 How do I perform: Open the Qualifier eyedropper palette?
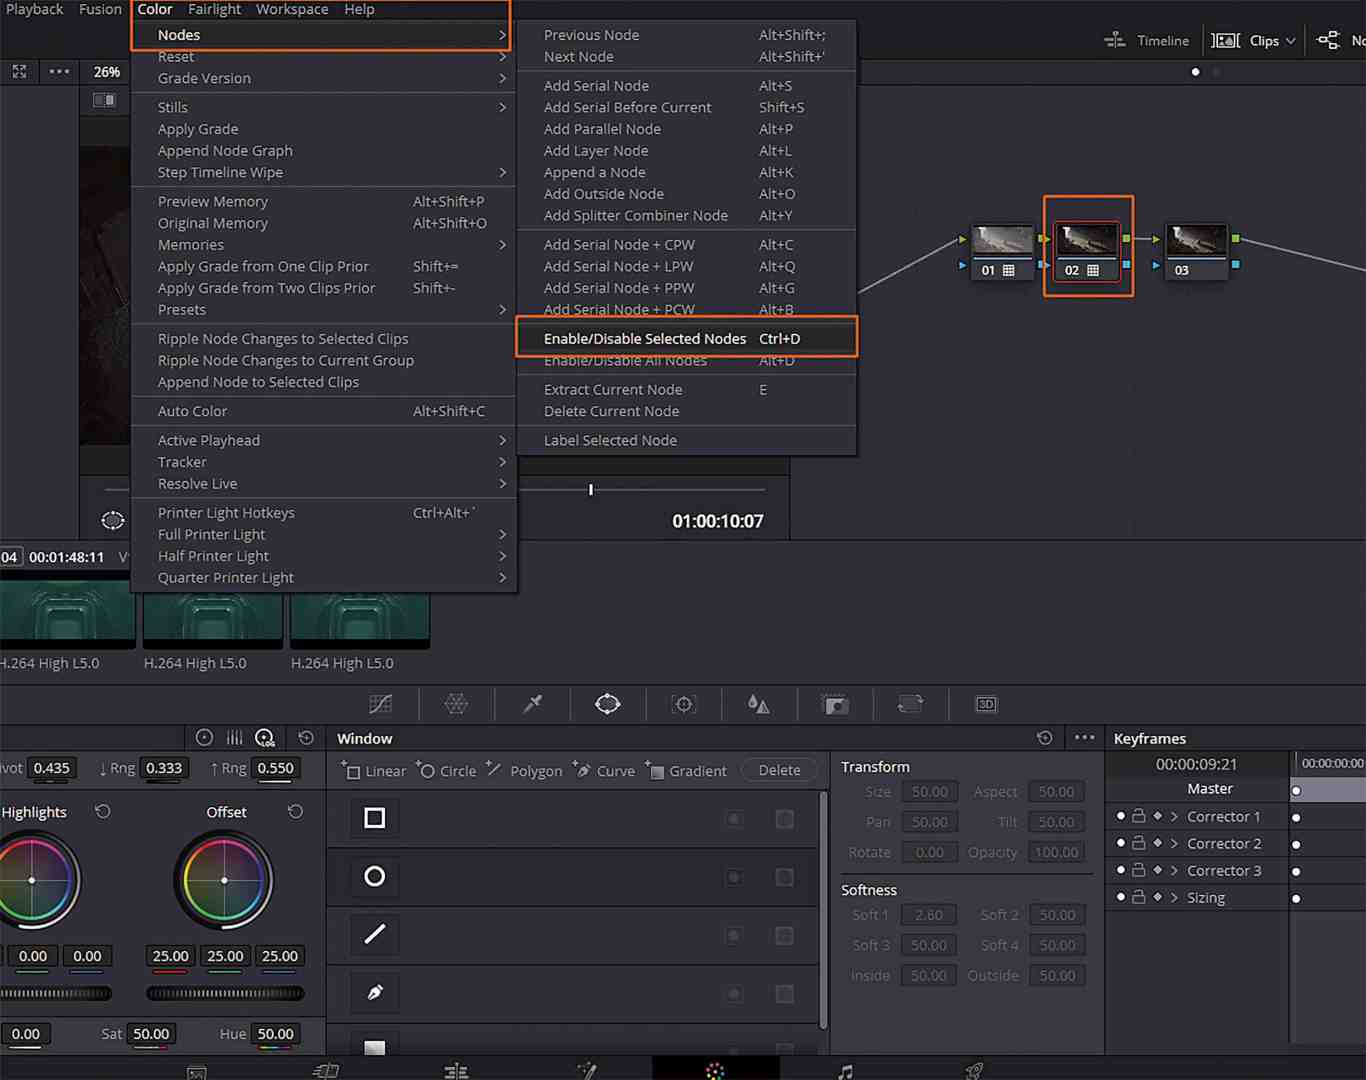point(532,704)
